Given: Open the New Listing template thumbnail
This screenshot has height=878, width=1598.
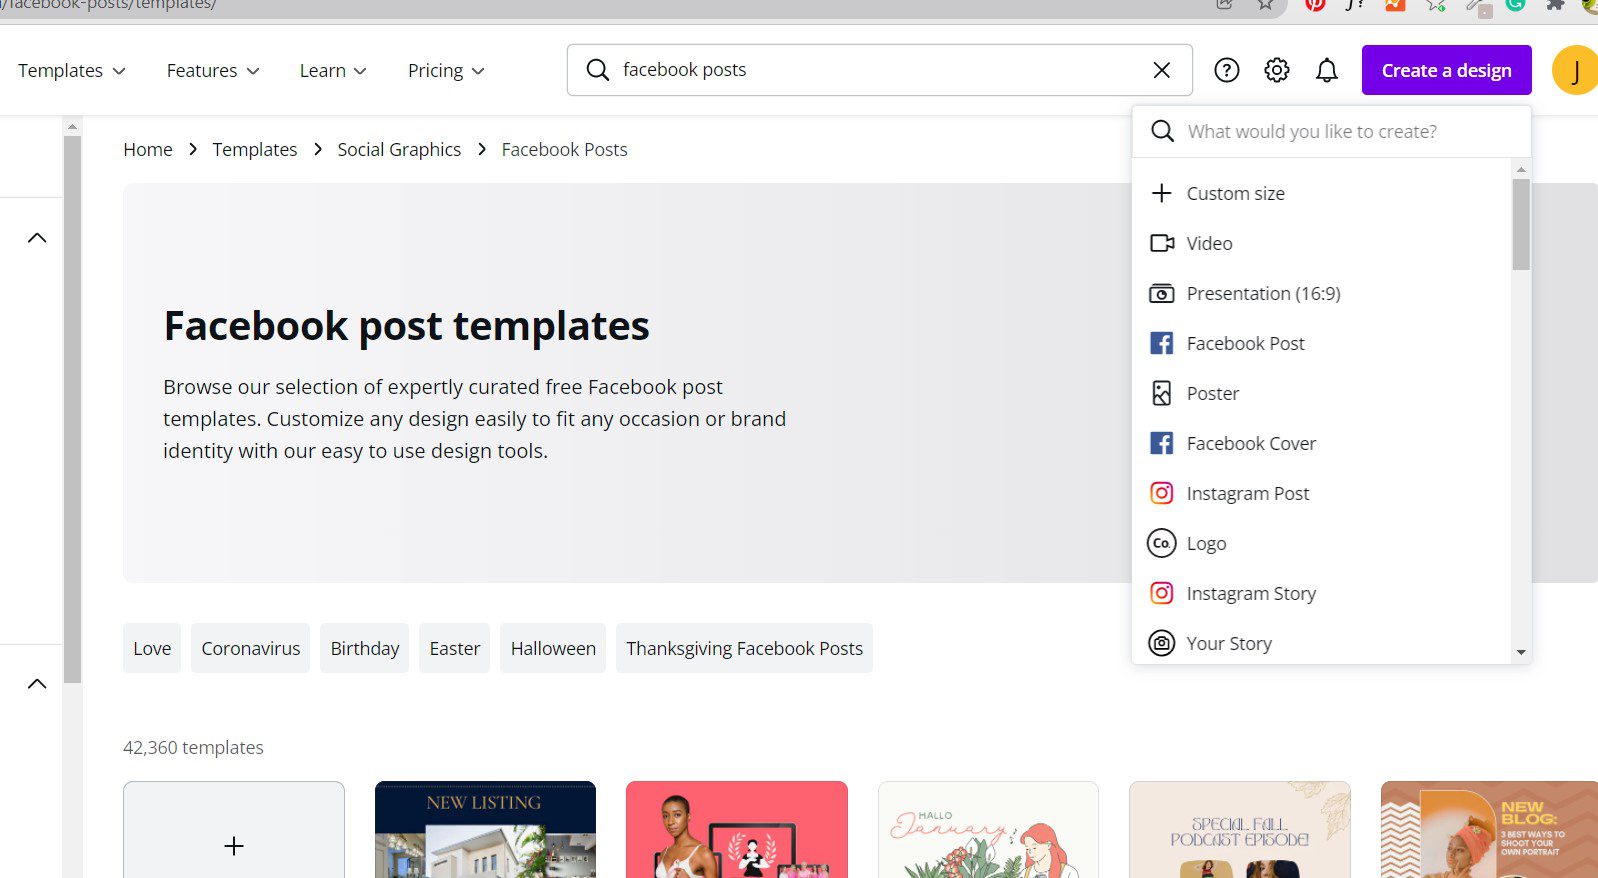Looking at the screenshot, I should click(x=485, y=830).
